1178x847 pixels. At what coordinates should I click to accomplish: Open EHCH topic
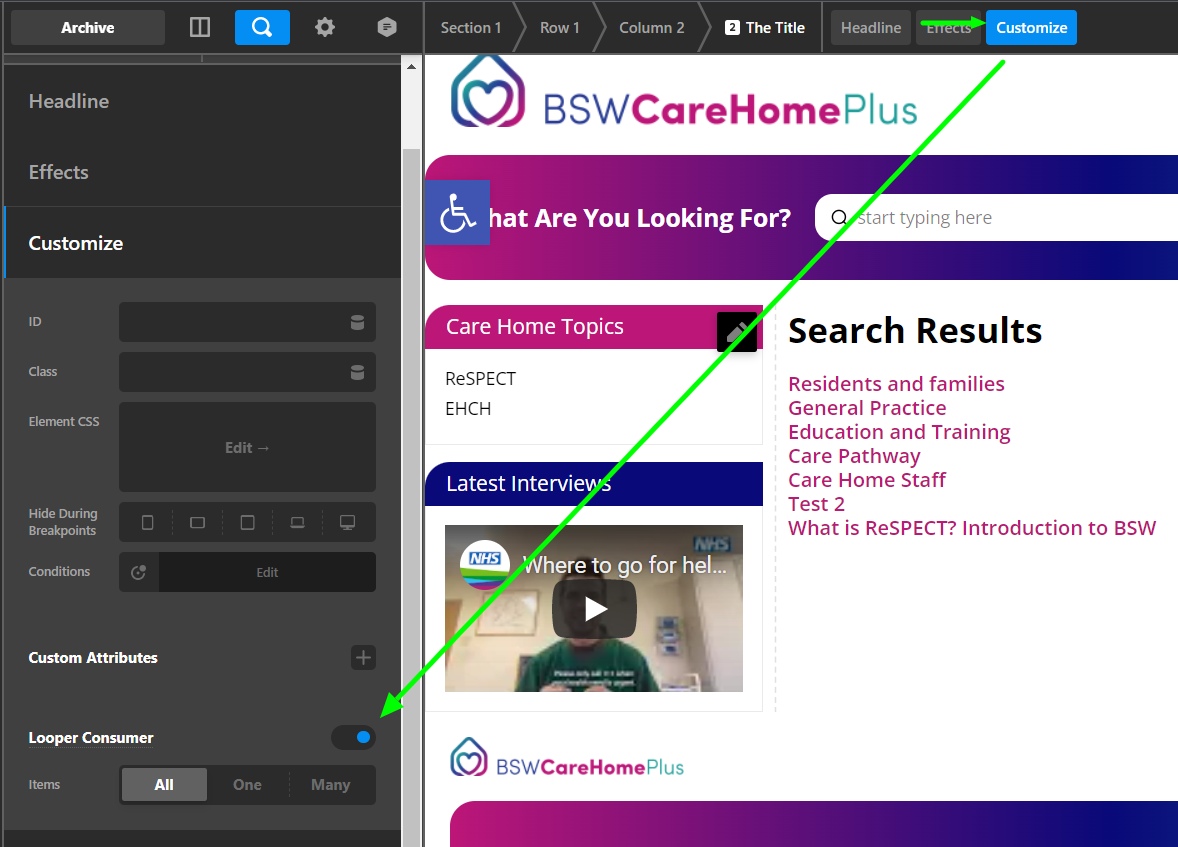point(468,409)
